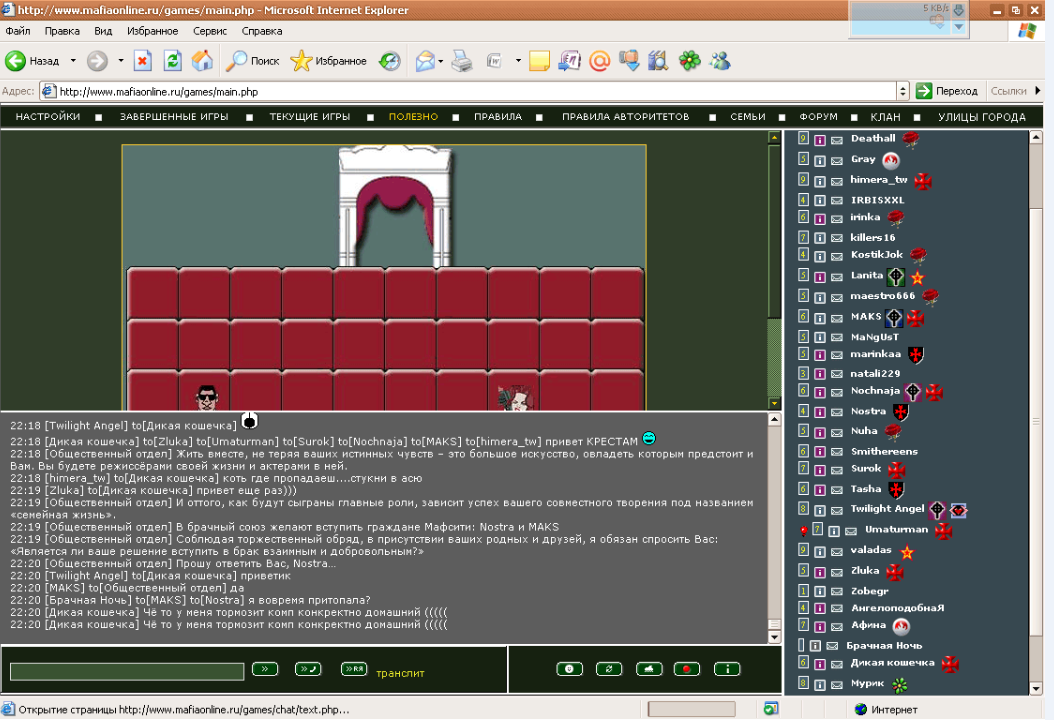The height and width of the screenshot is (720, 1054).
Task: Toggle the транслит transliteration option
Action: tap(400, 673)
